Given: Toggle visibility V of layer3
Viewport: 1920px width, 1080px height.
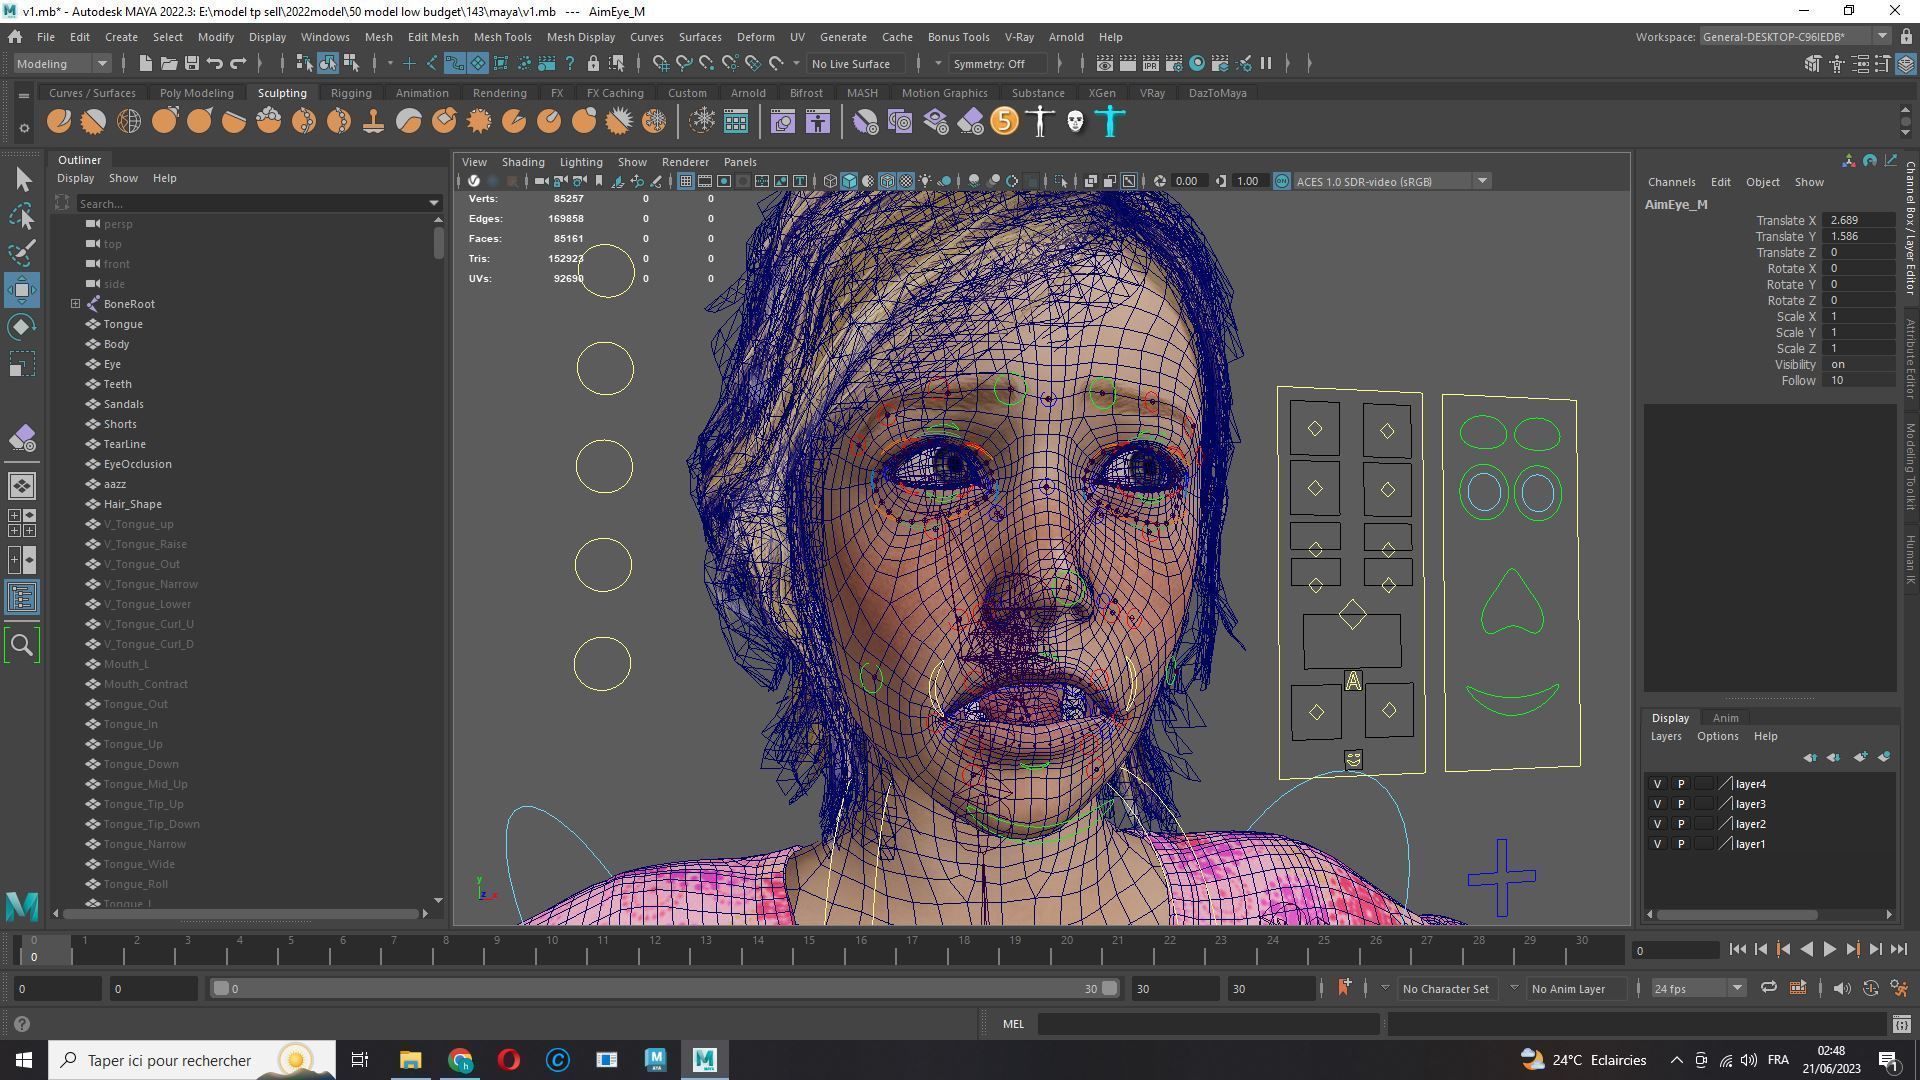Looking at the screenshot, I should pos(1657,804).
